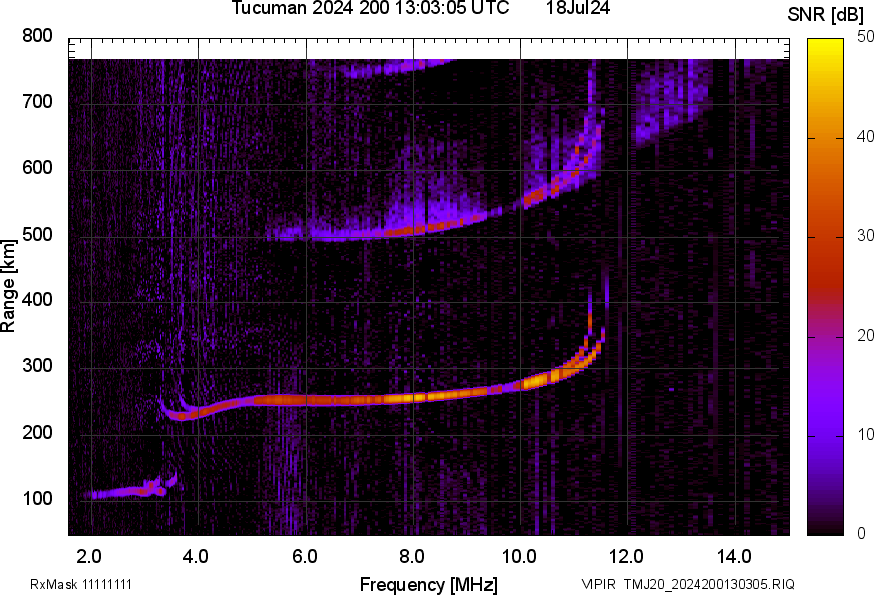Click the purple region of the SNR colorbar

pos(825,410)
